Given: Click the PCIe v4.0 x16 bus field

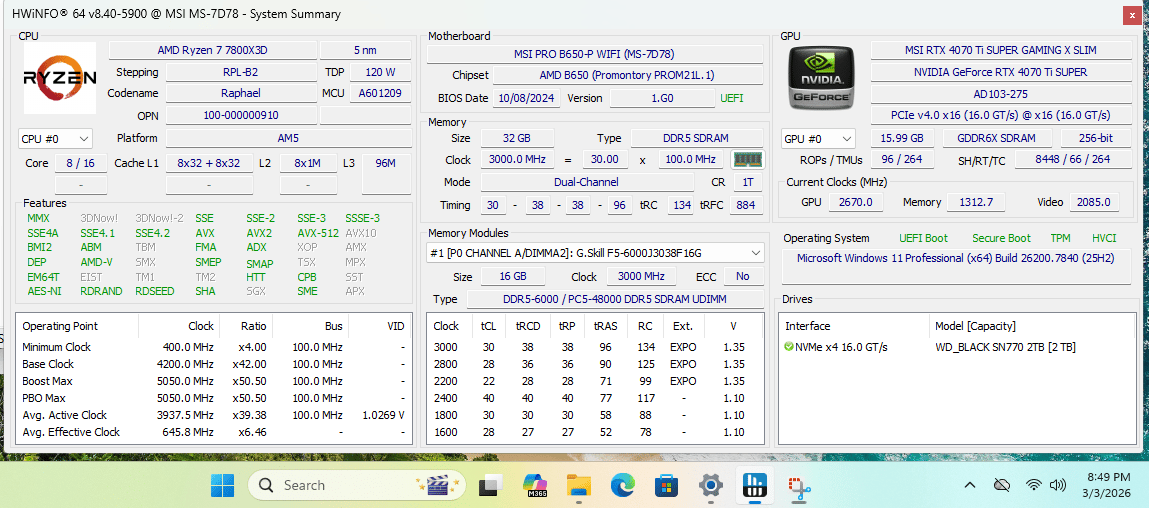Looking at the screenshot, I should tap(1001, 115).
